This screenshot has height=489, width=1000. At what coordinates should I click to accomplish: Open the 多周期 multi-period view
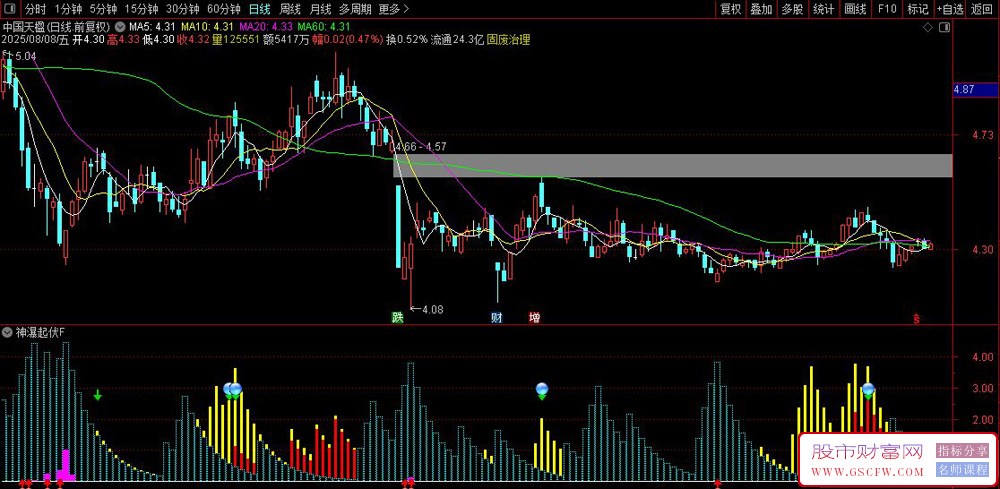pyautogui.click(x=355, y=9)
